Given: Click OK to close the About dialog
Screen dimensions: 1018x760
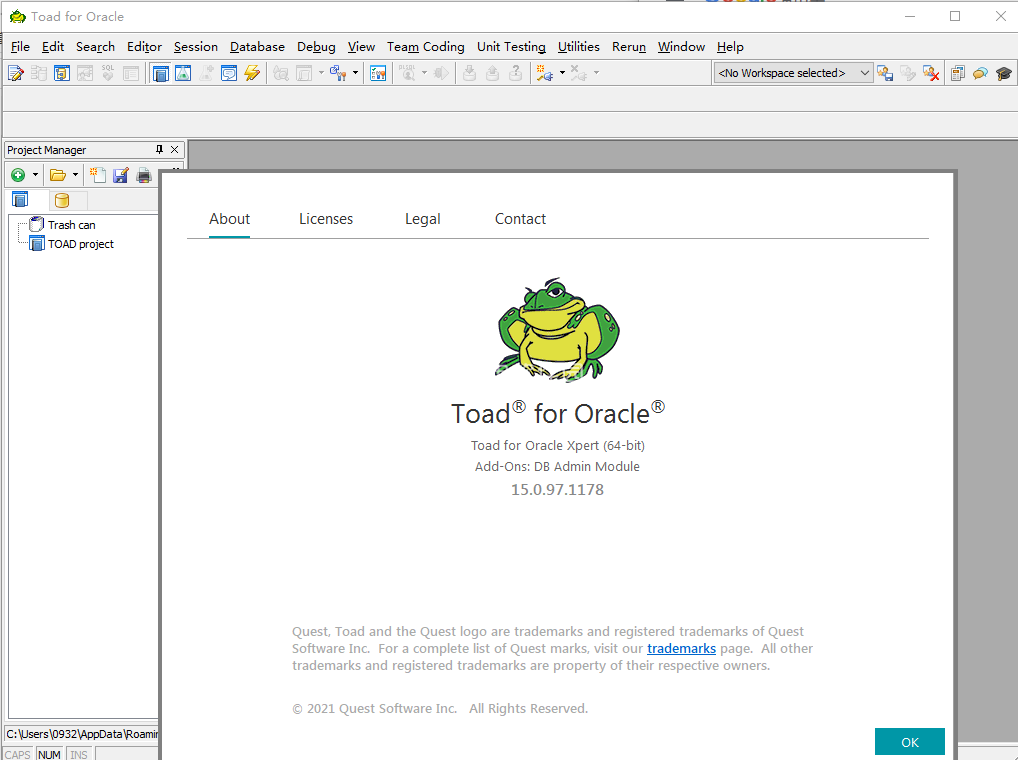Looking at the screenshot, I should [x=910, y=742].
